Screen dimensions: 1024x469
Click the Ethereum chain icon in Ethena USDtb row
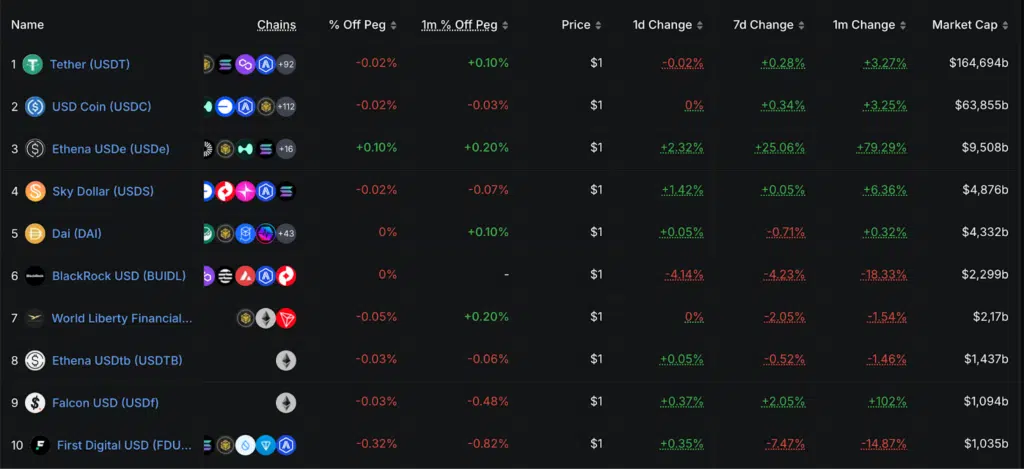point(286,360)
